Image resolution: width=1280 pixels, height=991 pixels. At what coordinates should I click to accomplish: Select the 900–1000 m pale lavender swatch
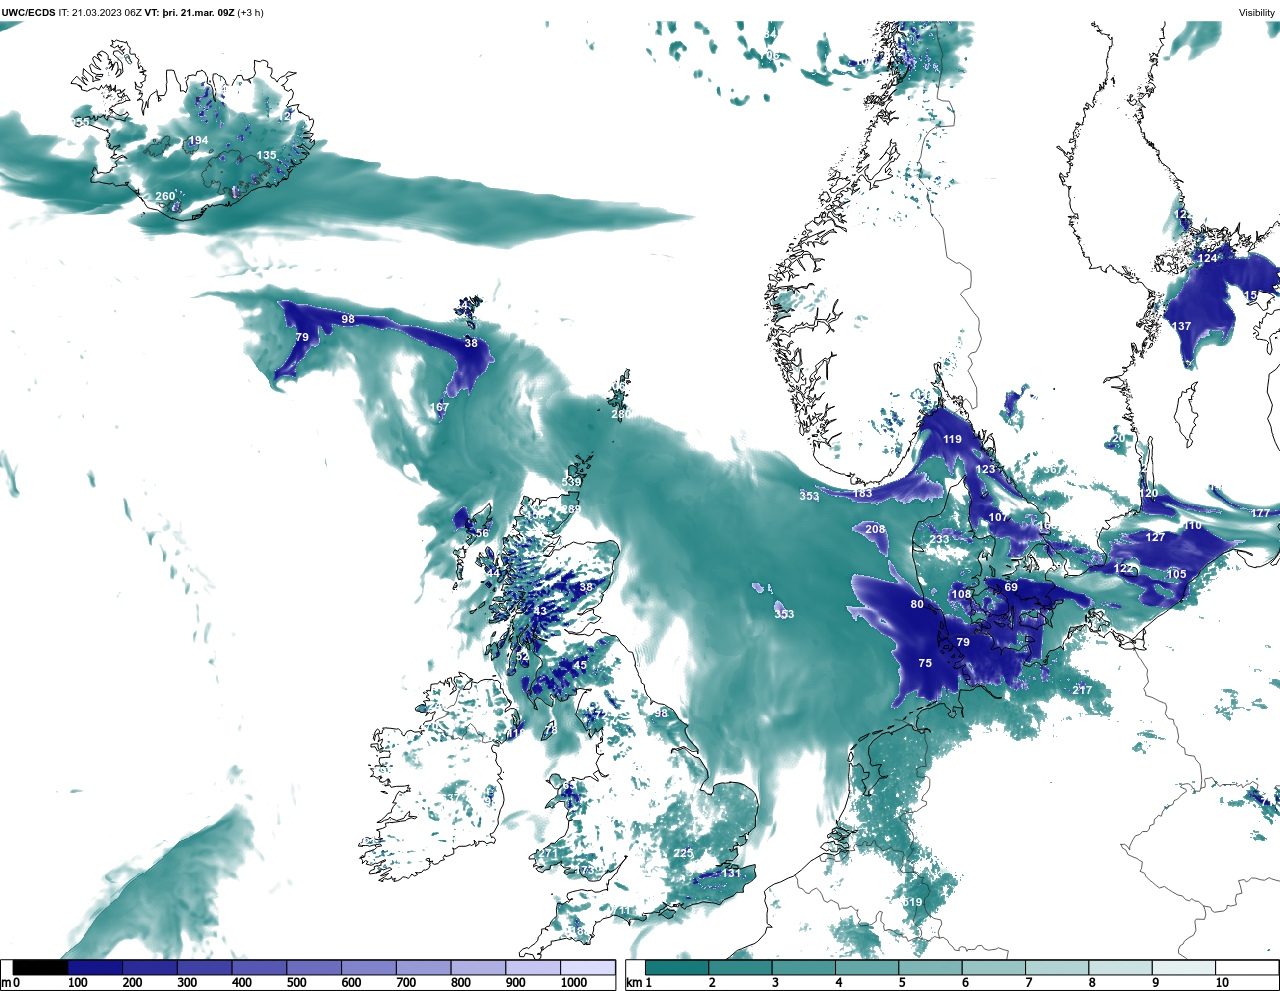pos(533,967)
